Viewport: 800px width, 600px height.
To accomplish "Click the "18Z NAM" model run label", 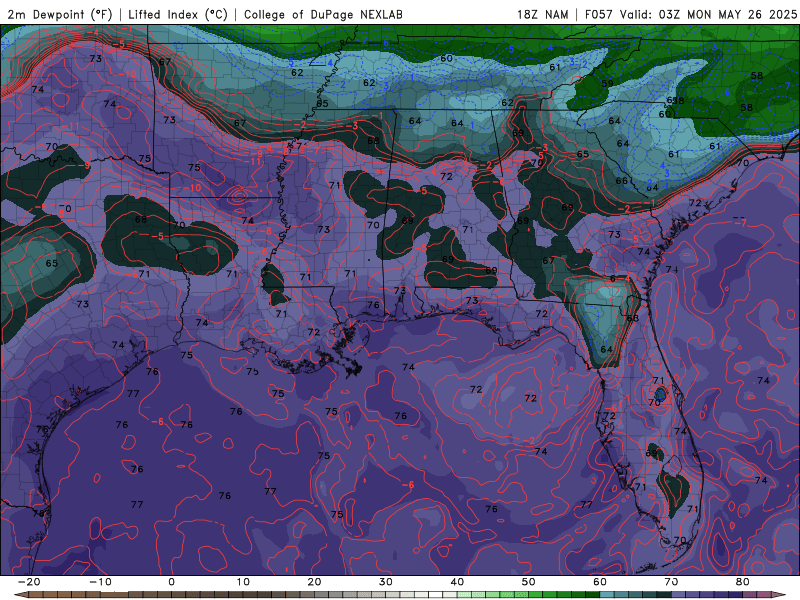I will tap(542, 14).
